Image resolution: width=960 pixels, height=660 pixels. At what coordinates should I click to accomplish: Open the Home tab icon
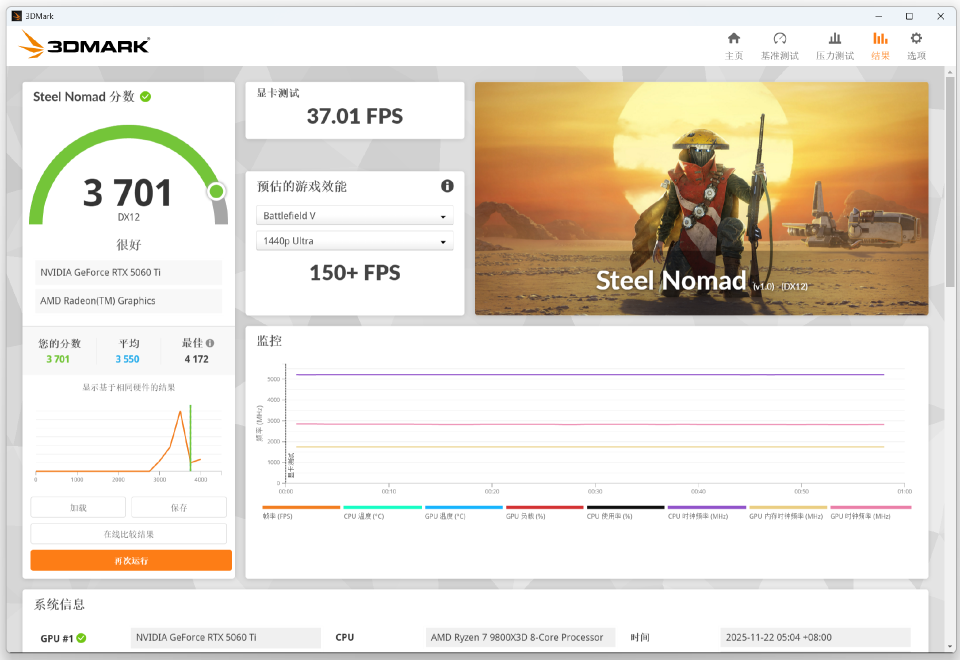733,39
